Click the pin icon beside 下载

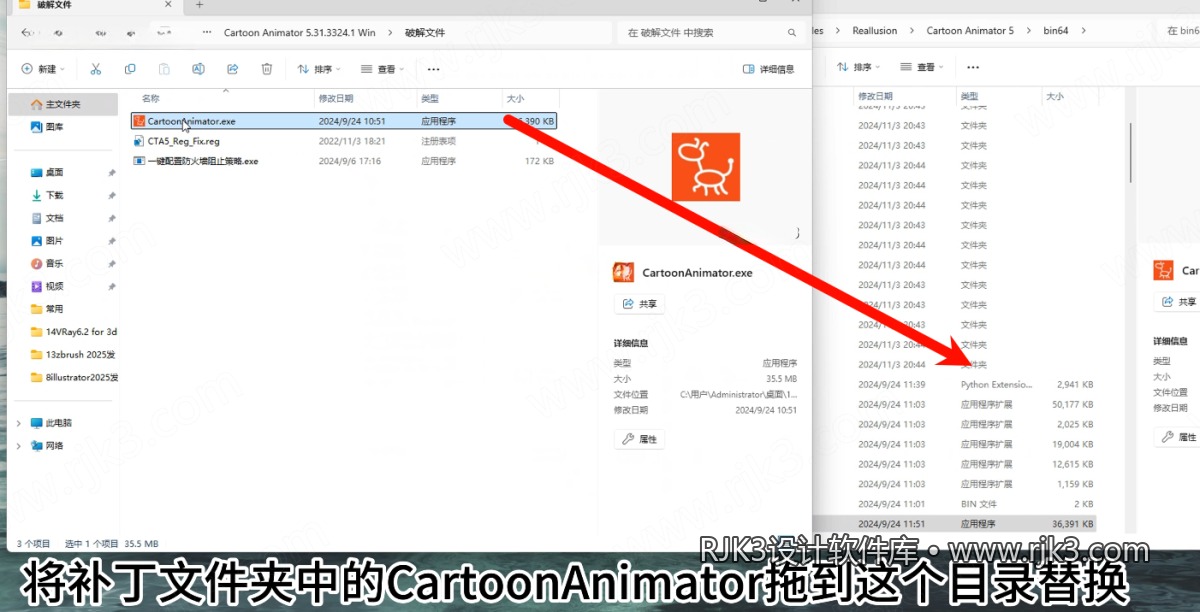point(111,195)
